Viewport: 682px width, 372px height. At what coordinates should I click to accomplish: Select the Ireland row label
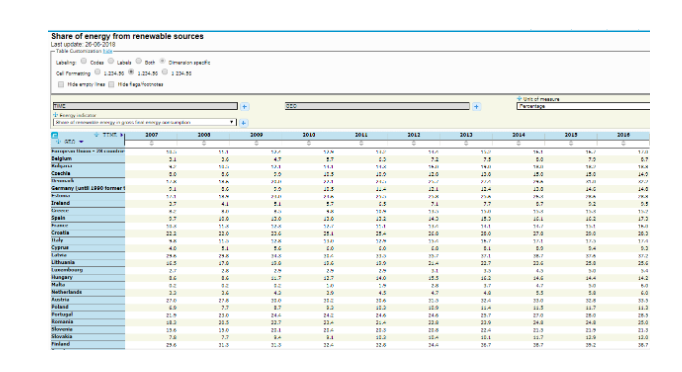60,203
